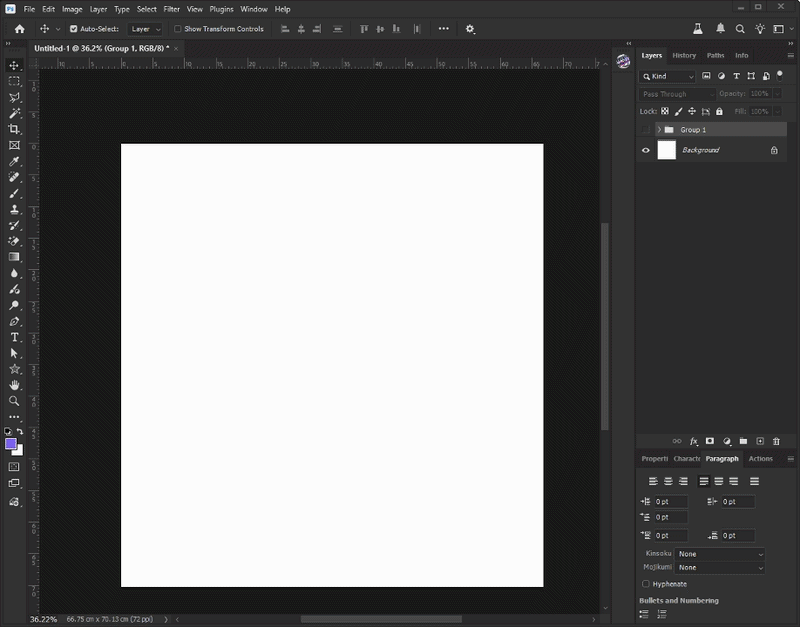Image resolution: width=800 pixels, height=627 pixels.
Task: Select the History Brush tool
Action: tap(14, 225)
